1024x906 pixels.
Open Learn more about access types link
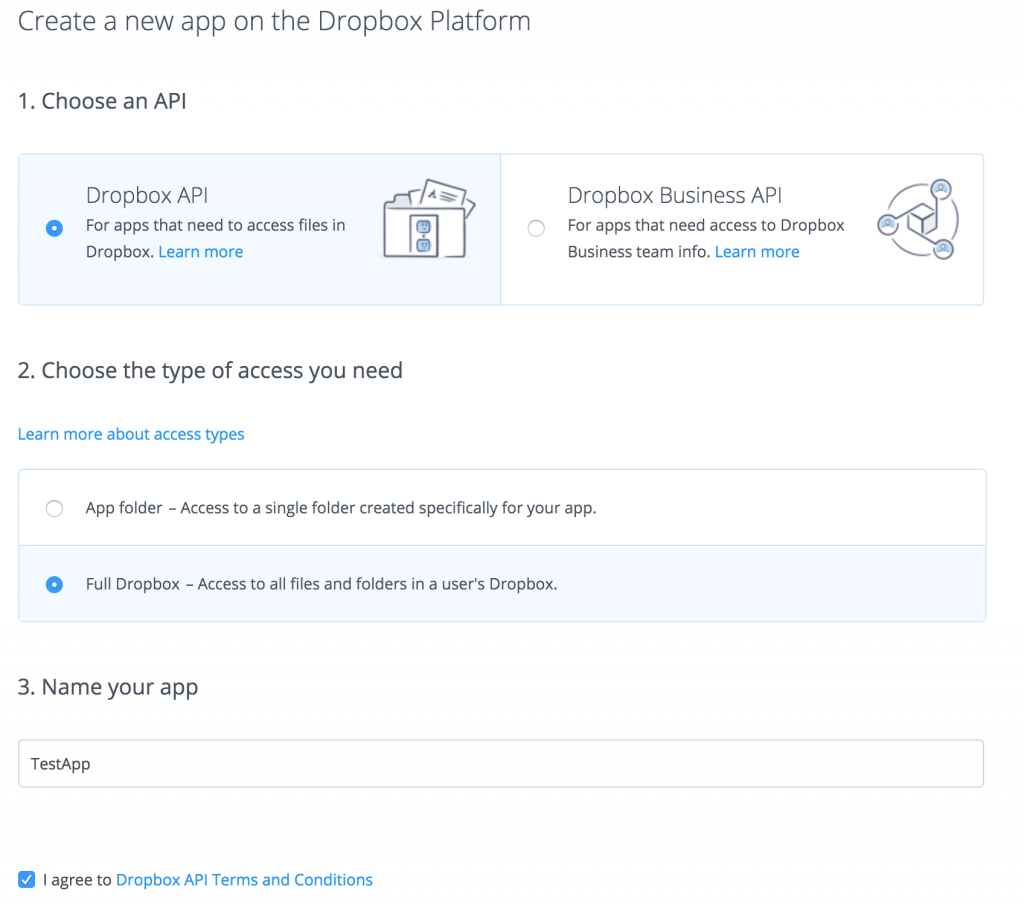(131, 434)
